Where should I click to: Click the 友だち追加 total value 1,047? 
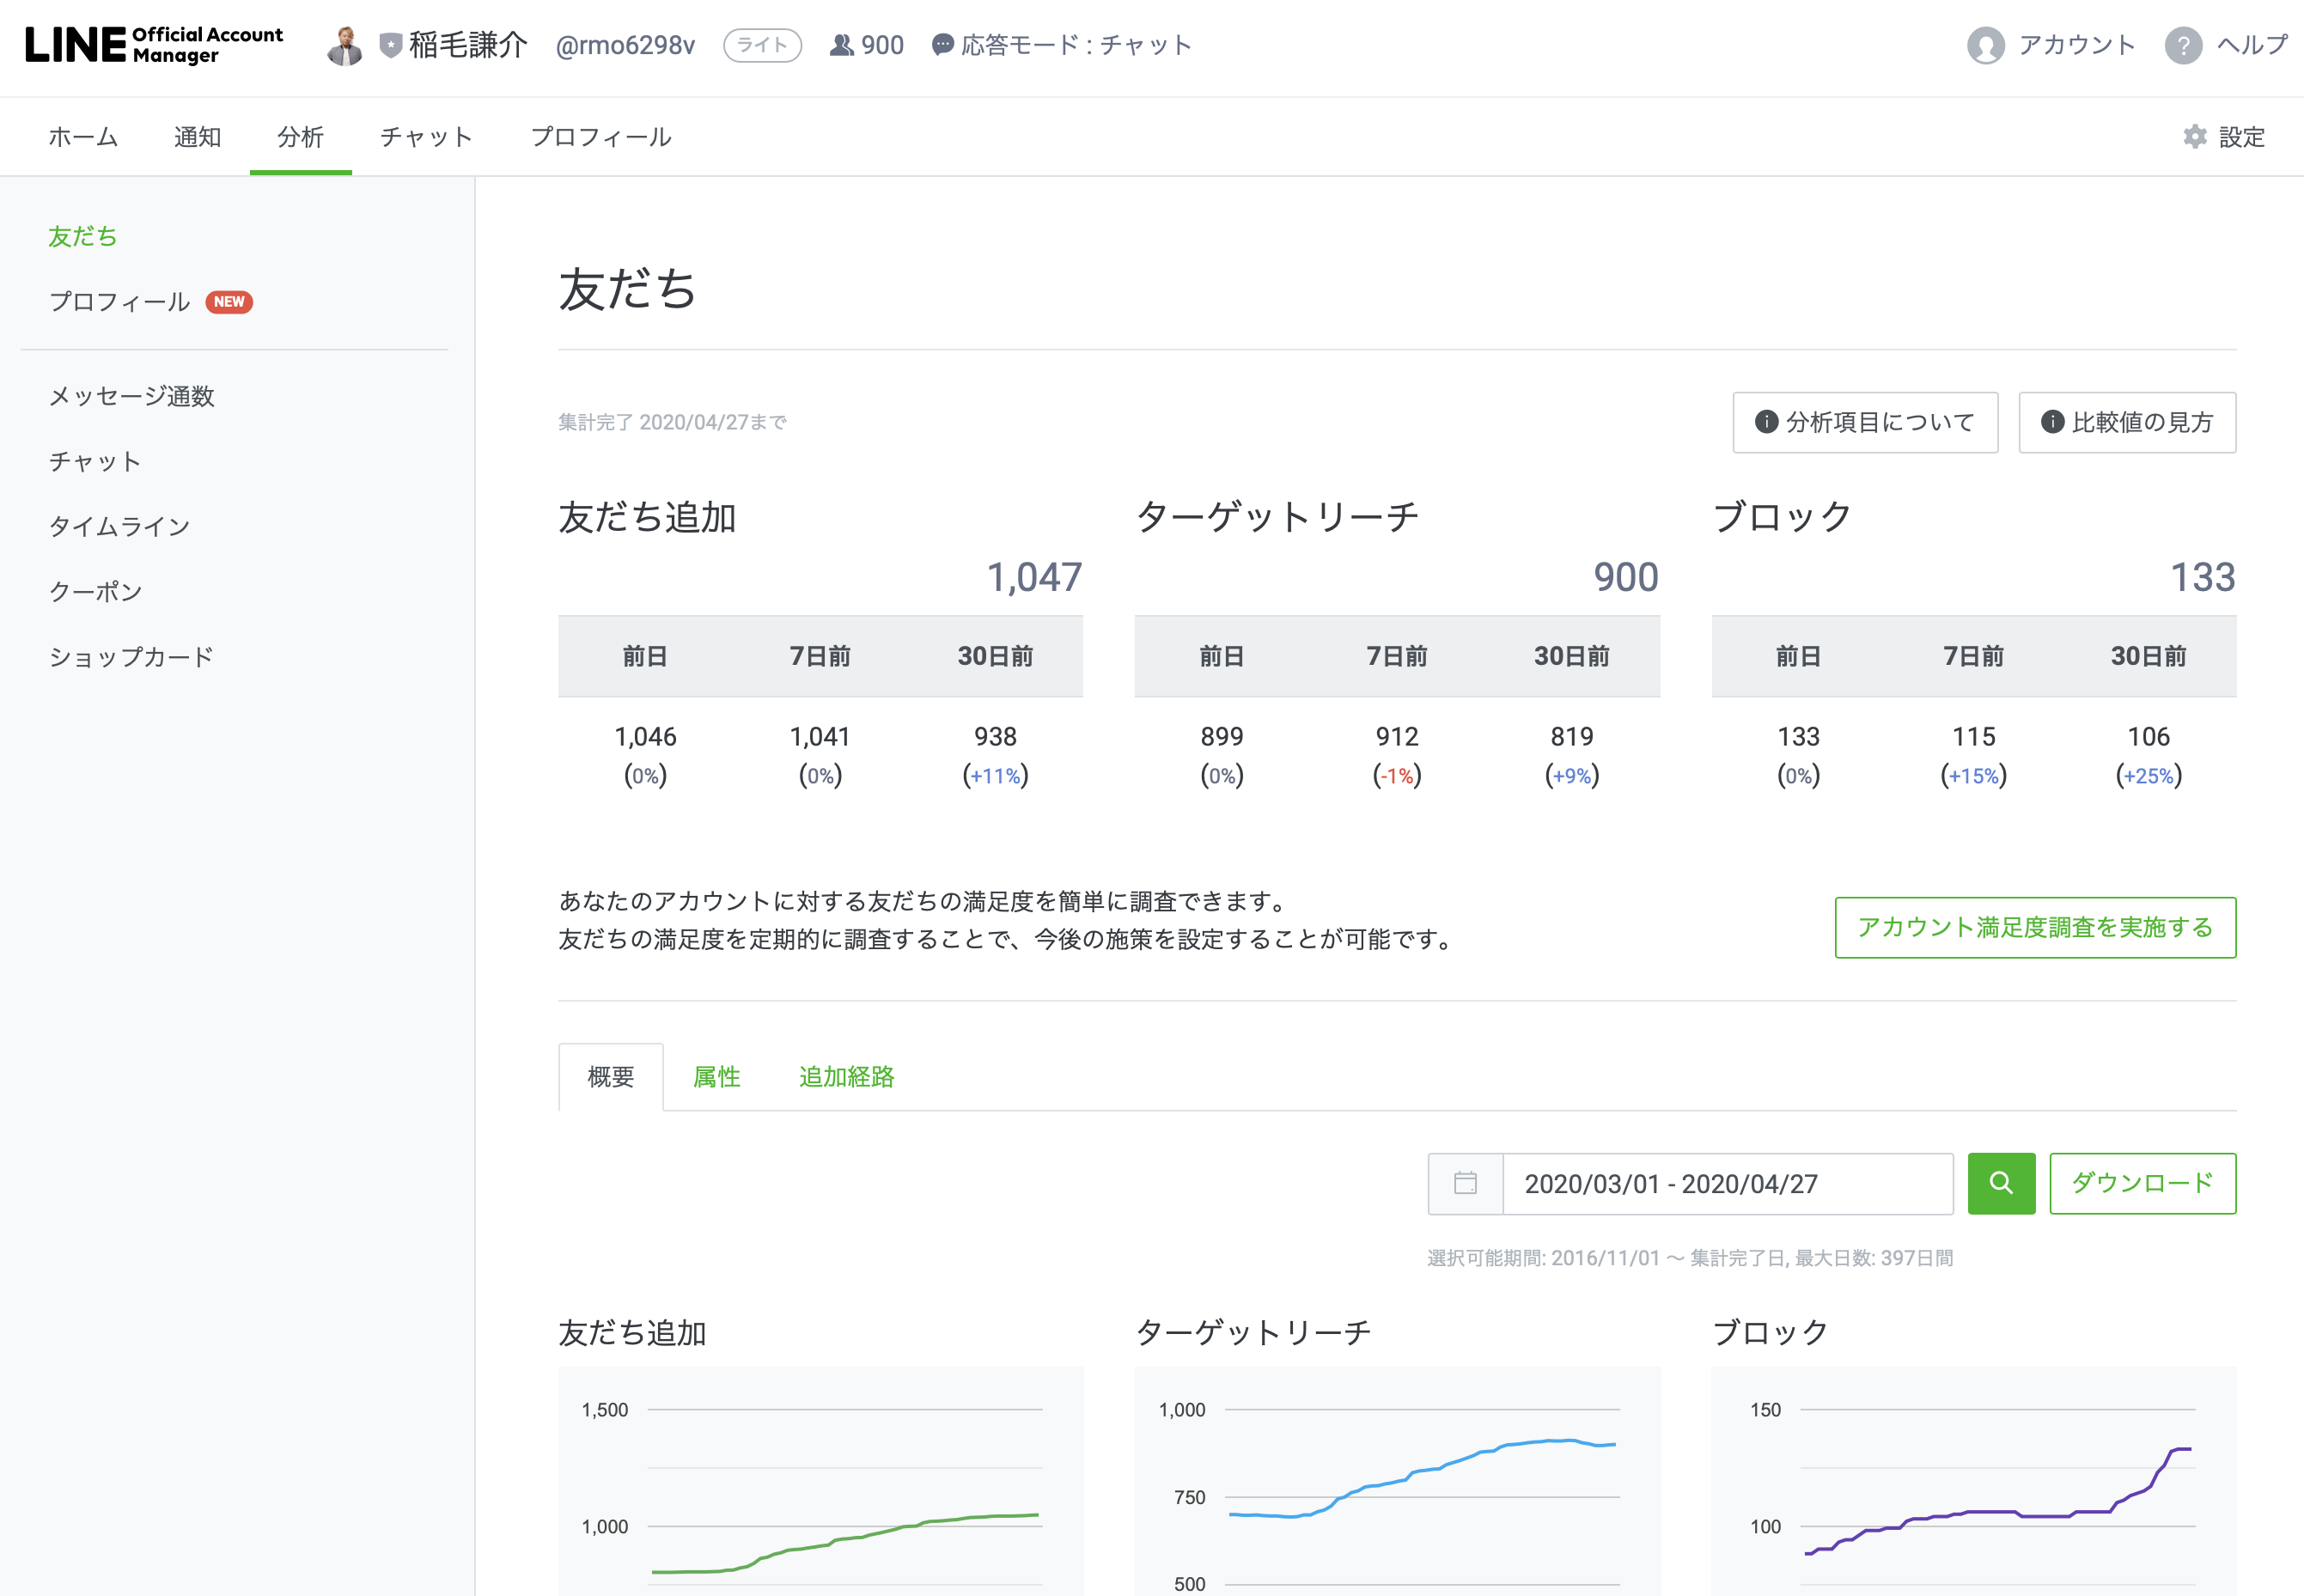tap(1034, 577)
